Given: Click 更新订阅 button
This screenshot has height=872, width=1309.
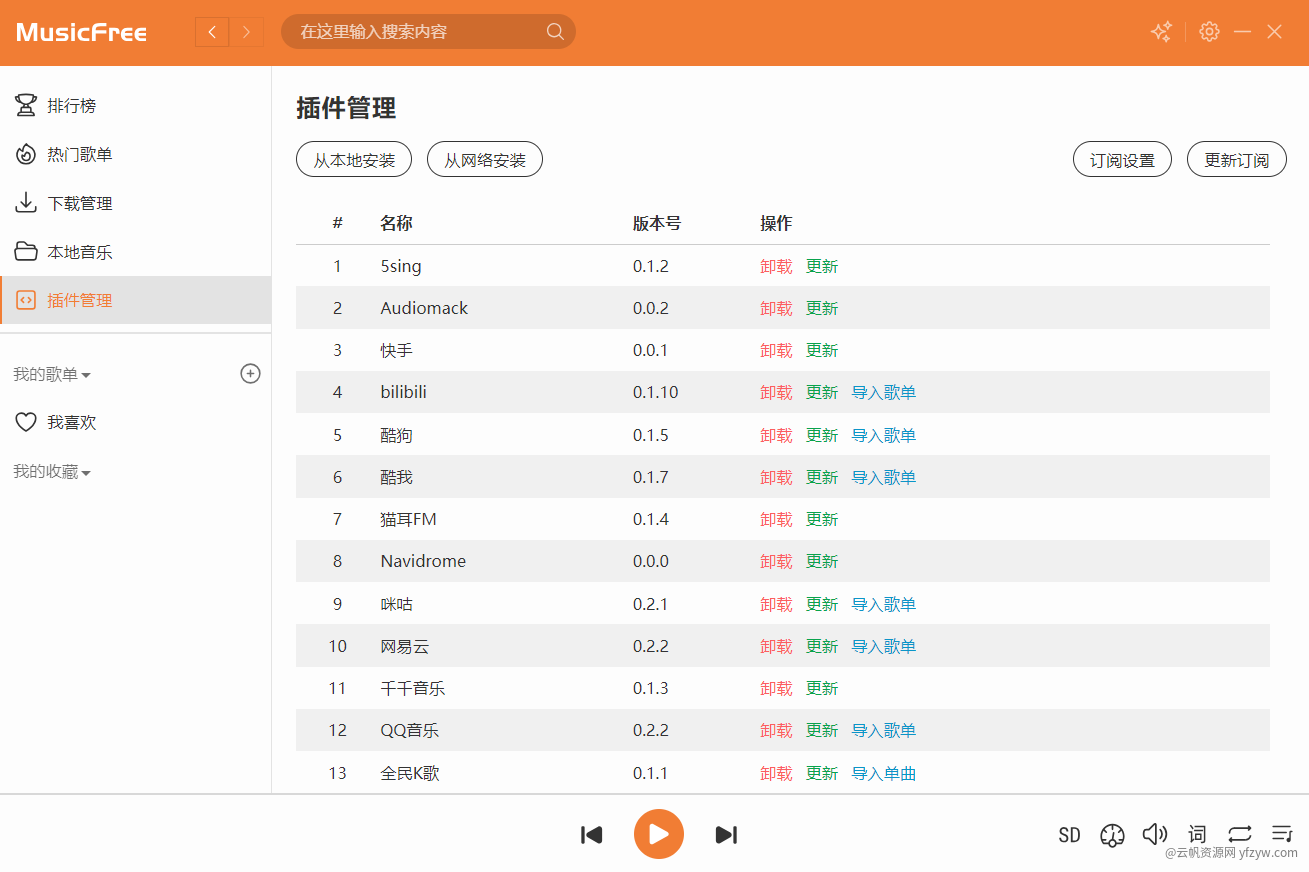Looking at the screenshot, I should coord(1237,160).
